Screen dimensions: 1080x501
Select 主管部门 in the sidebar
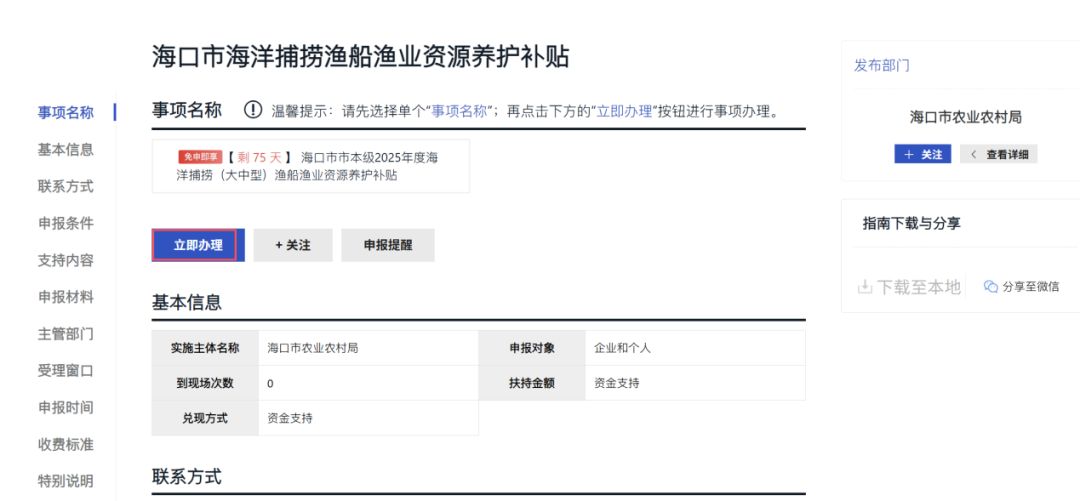[x=65, y=334]
